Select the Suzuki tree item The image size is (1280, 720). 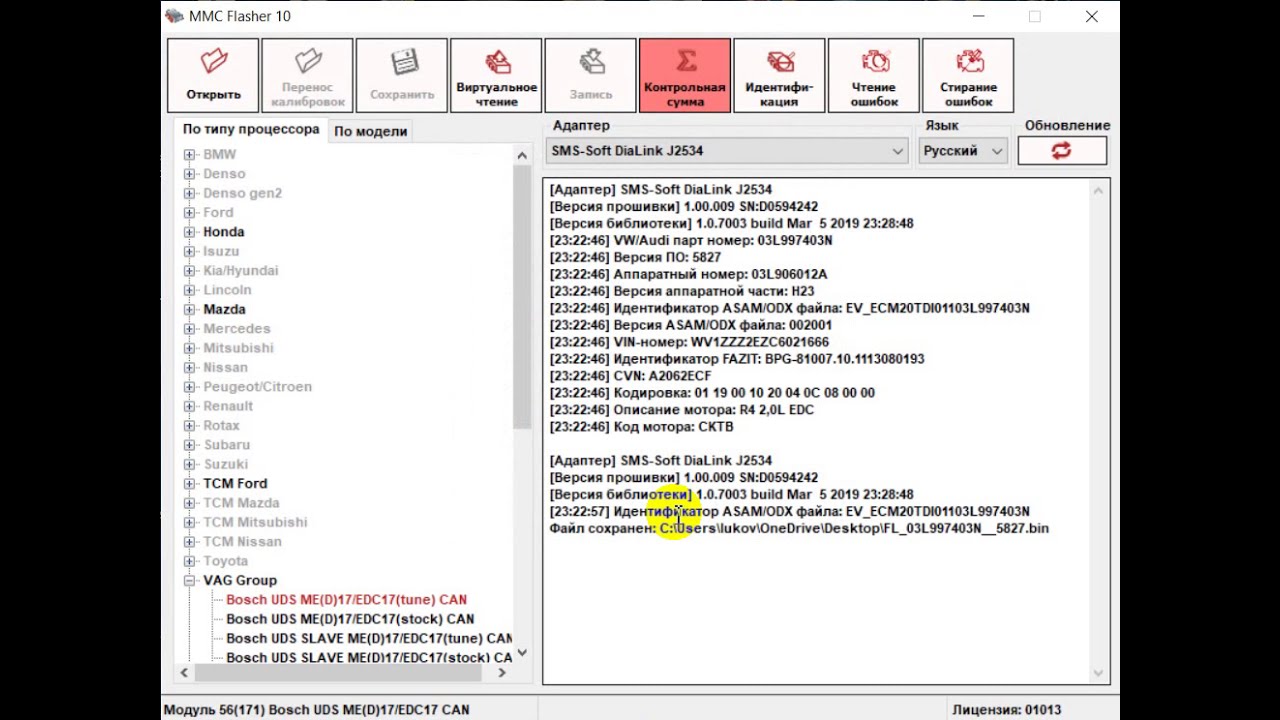(225, 464)
